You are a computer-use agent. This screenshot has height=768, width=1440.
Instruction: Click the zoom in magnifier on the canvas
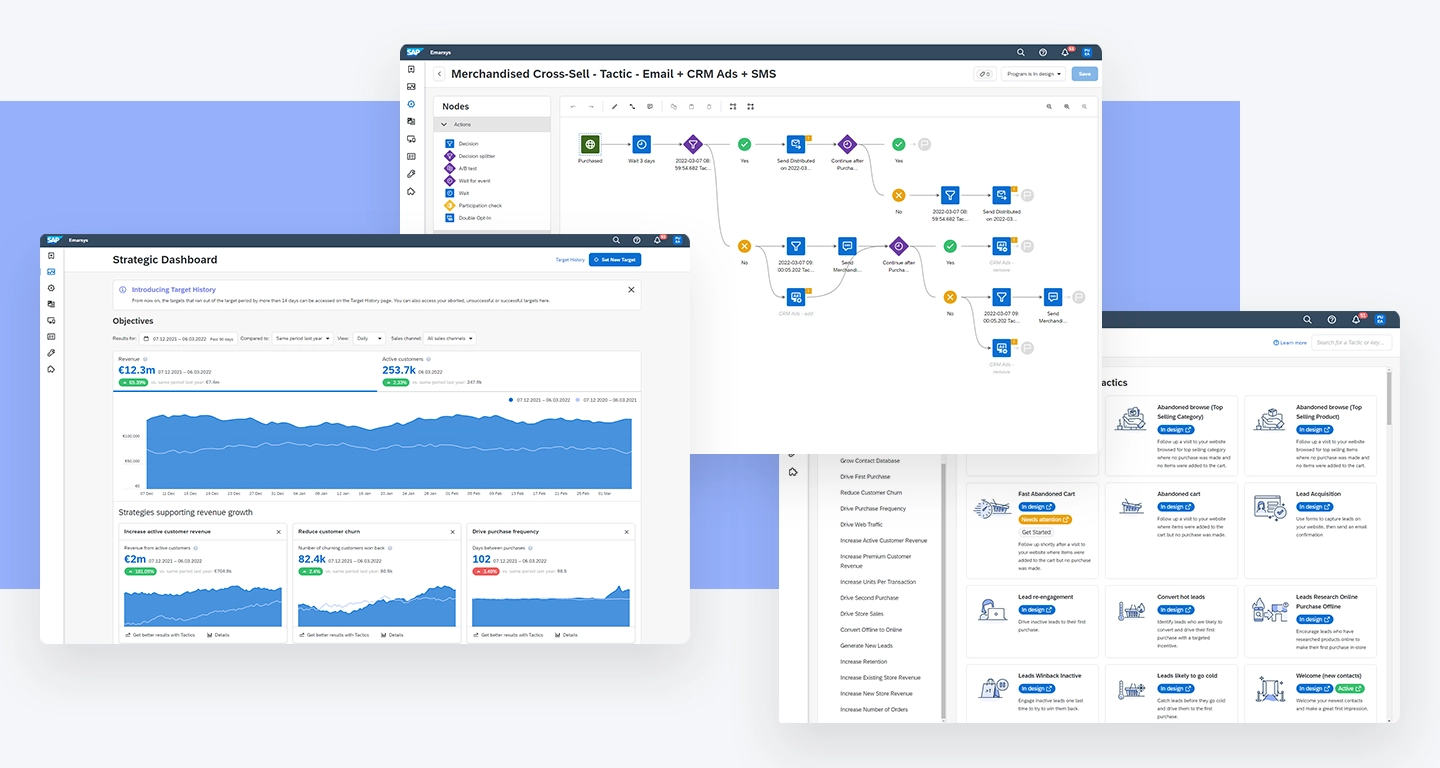1067,106
